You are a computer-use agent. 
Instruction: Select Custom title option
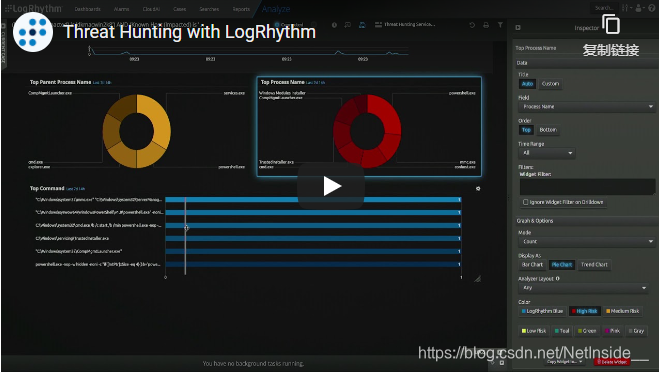(x=550, y=84)
